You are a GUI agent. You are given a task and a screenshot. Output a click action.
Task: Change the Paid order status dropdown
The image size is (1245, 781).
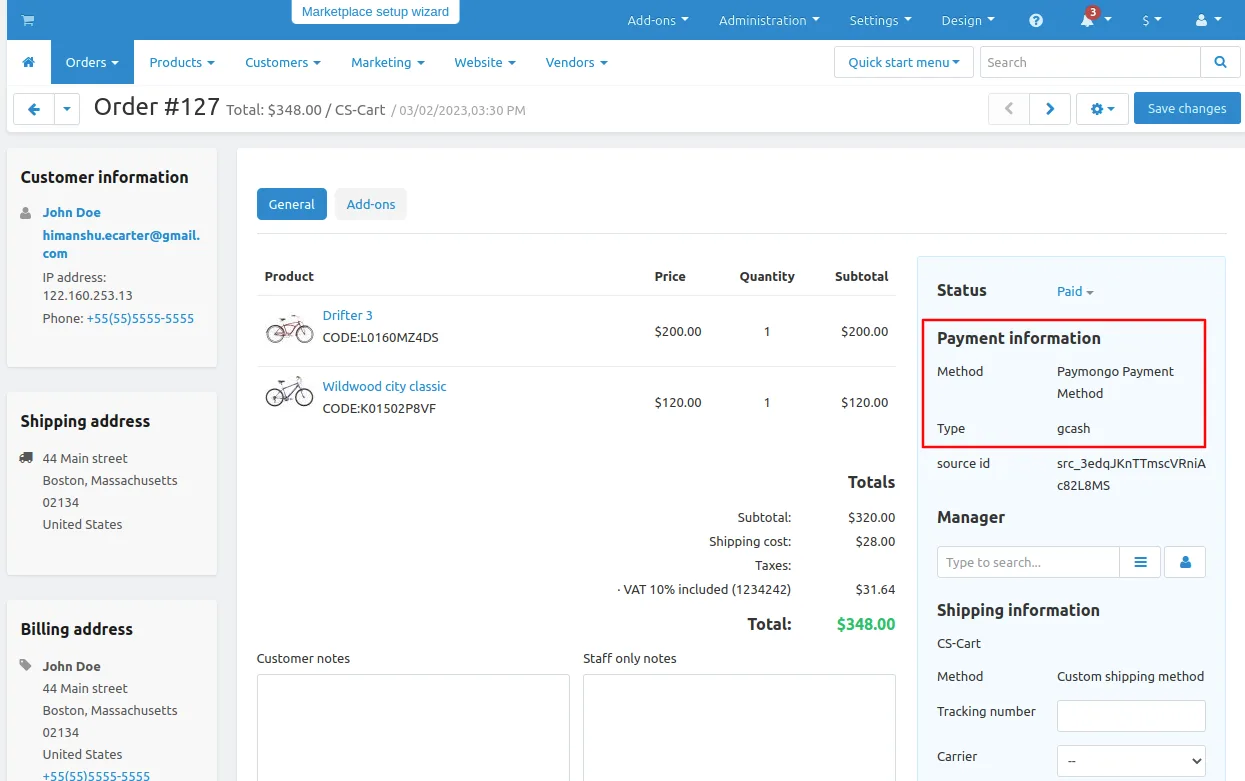click(1075, 291)
